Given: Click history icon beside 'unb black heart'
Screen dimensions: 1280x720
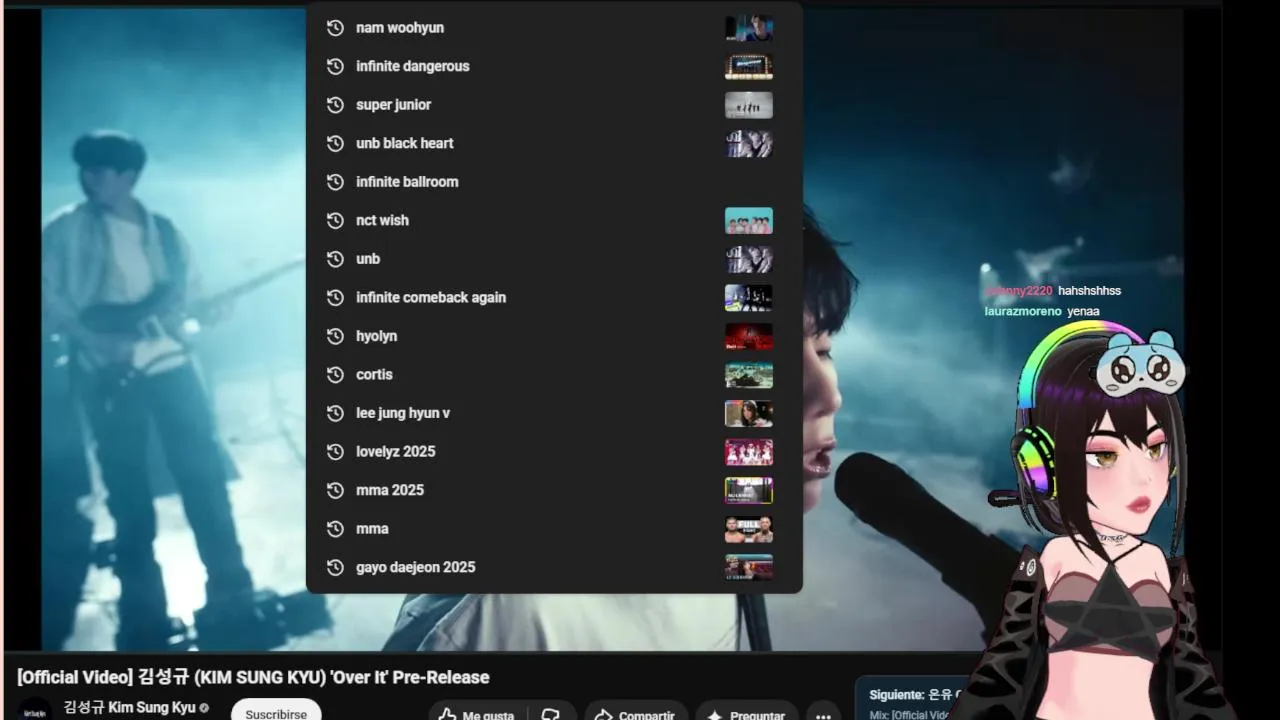Looking at the screenshot, I should click(335, 143).
